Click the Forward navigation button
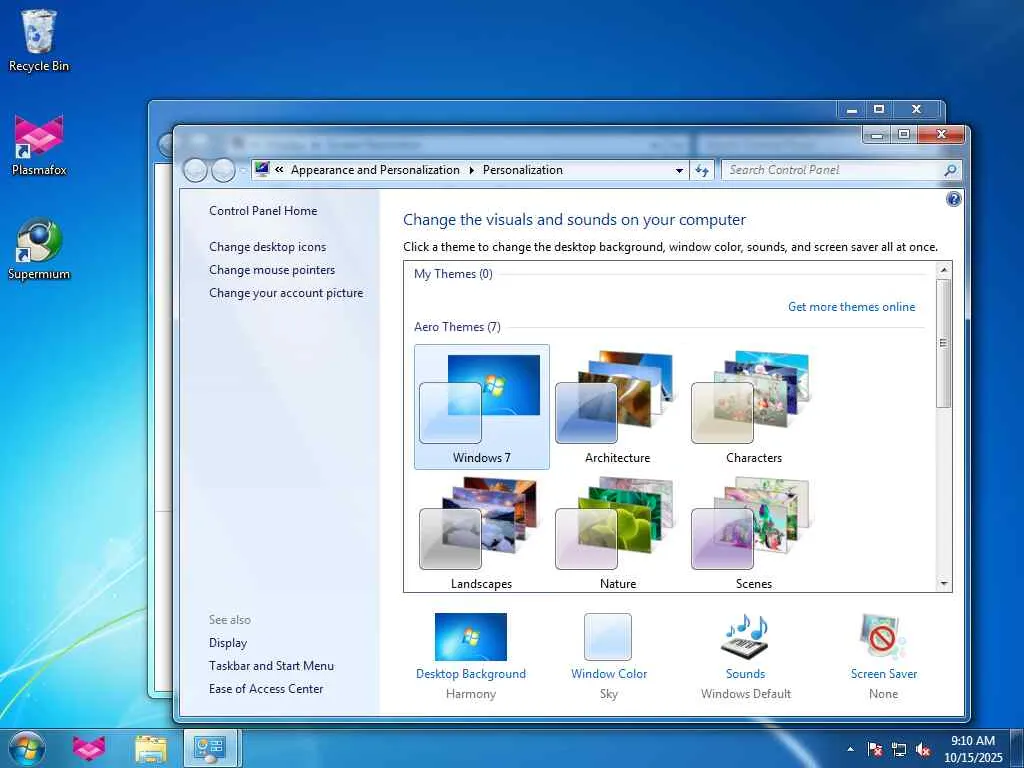1024x768 pixels. point(223,170)
